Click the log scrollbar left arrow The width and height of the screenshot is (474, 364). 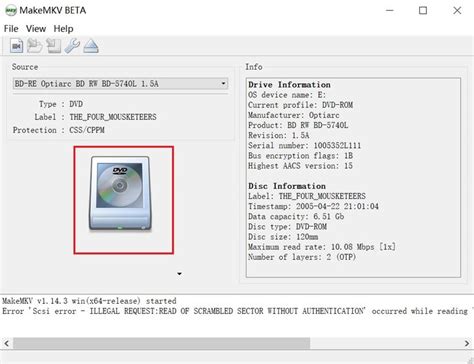click(6, 343)
